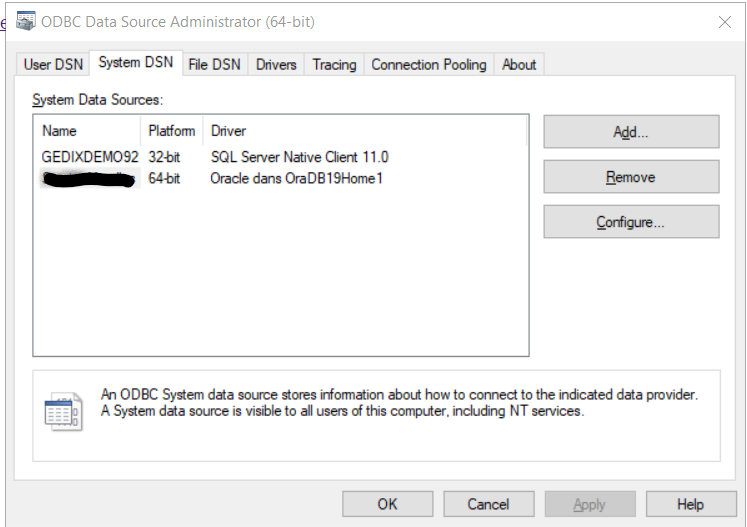Open Help for the dialog

click(x=690, y=504)
